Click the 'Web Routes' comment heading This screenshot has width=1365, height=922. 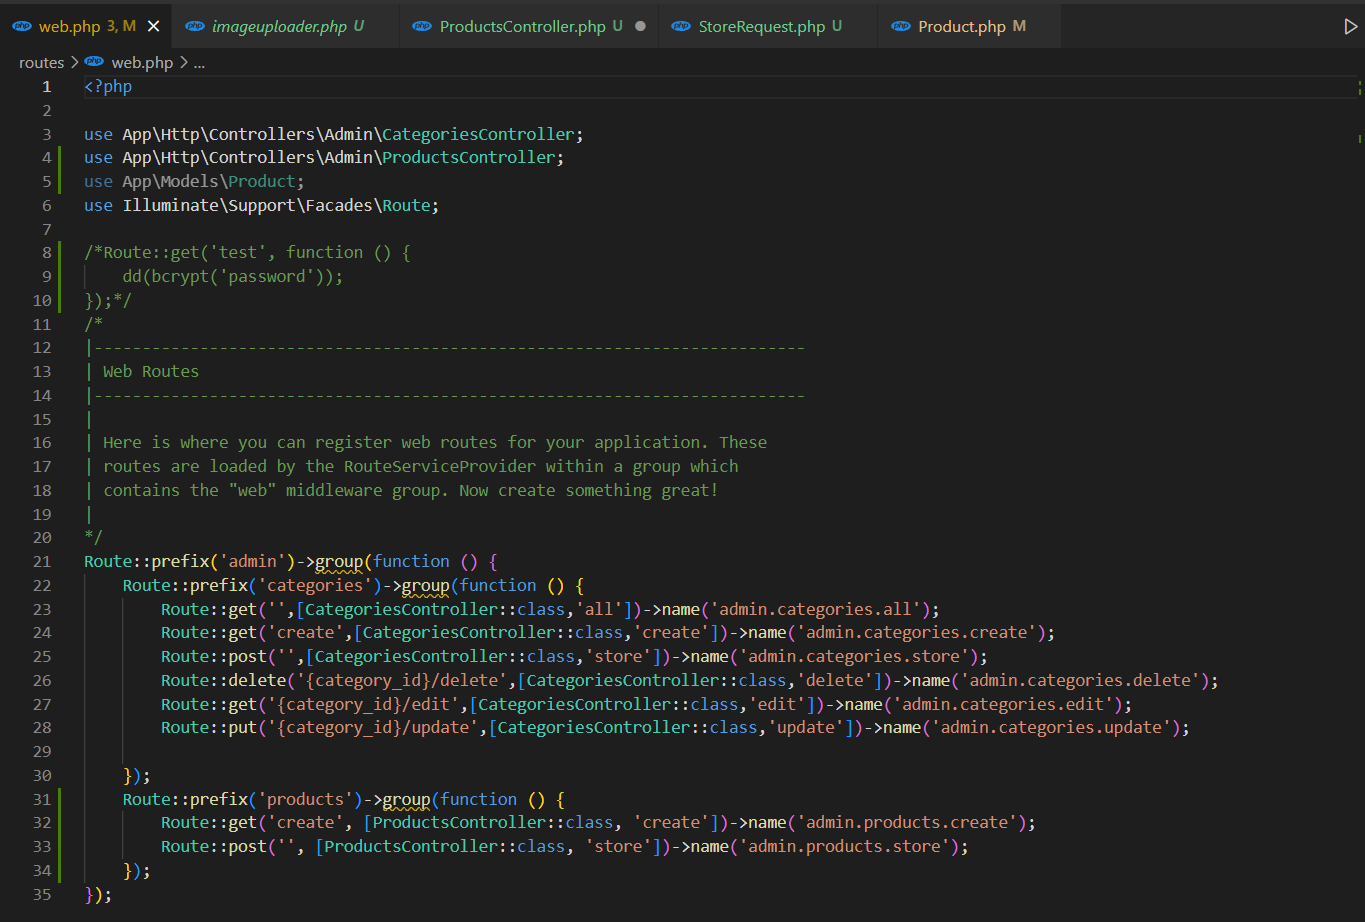tap(151, 371)
